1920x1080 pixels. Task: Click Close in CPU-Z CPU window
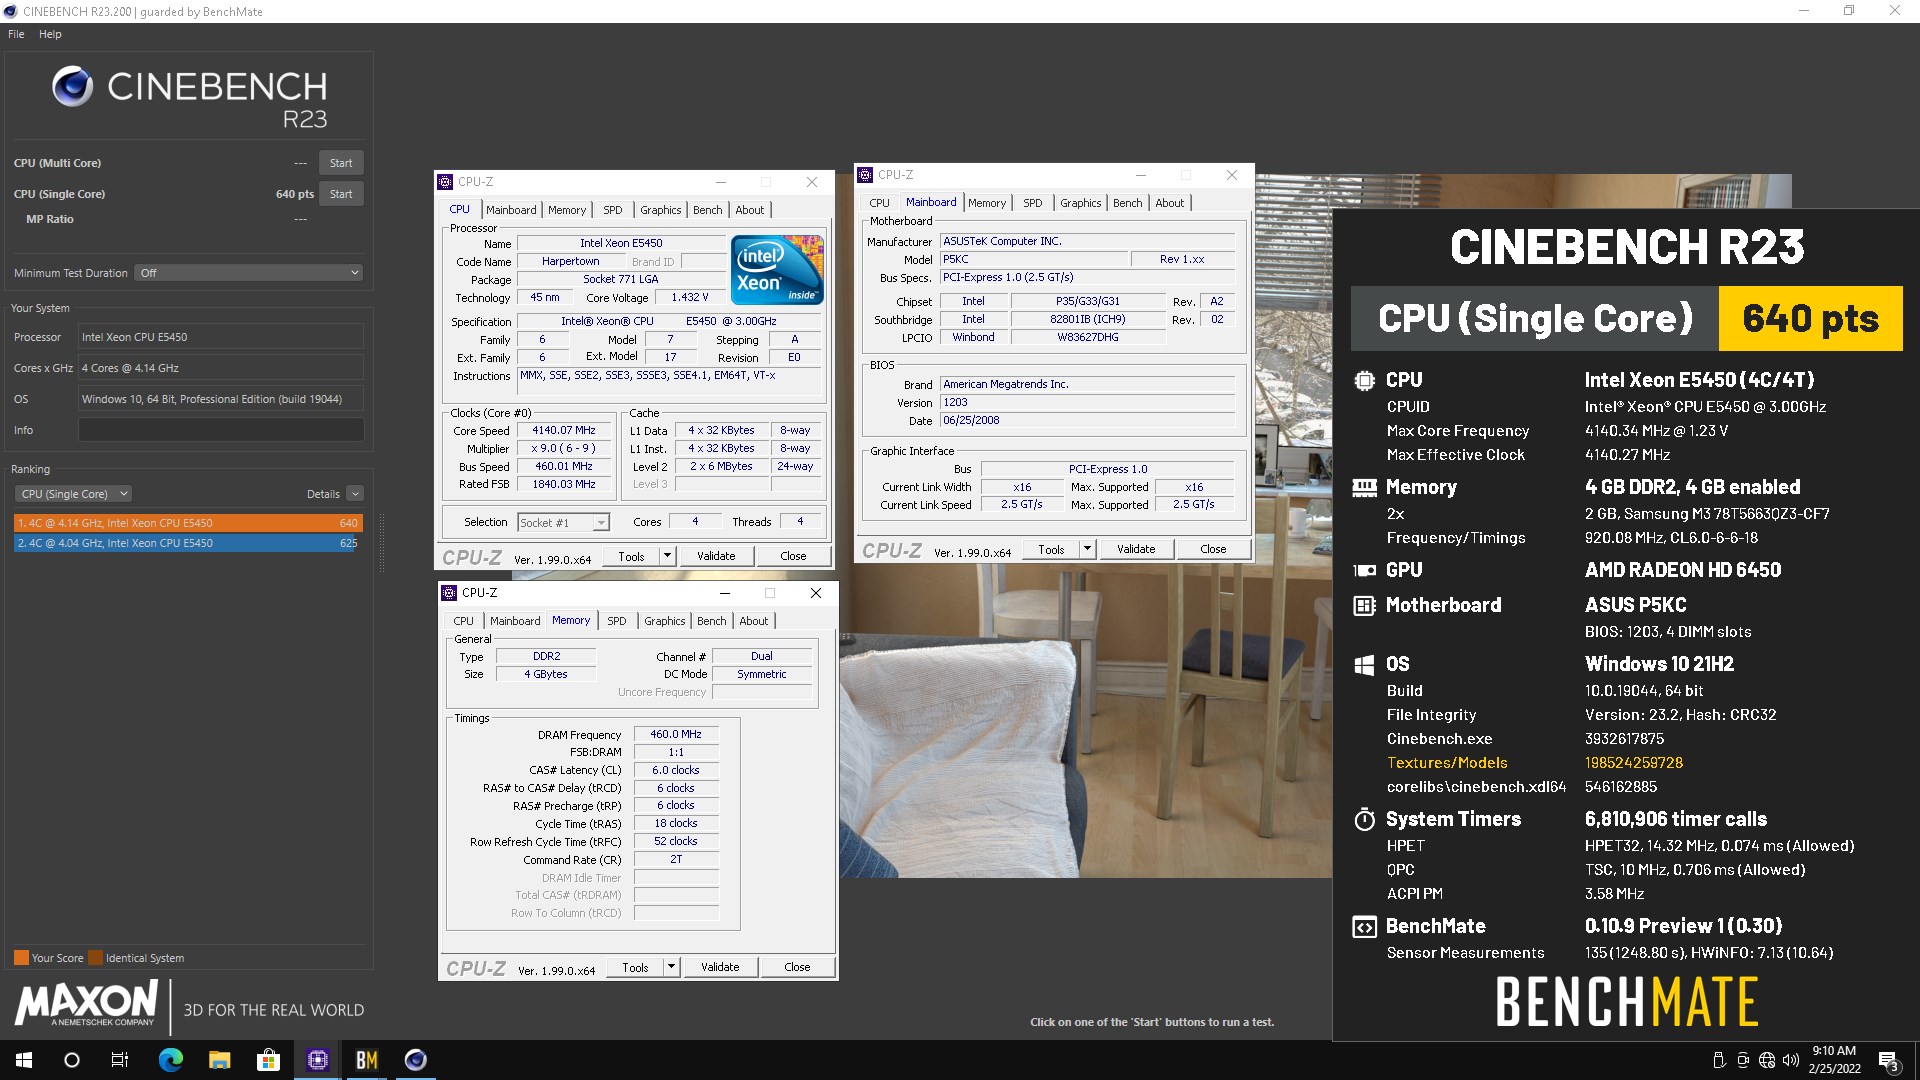pyautogui.click(x=793, y=556)
